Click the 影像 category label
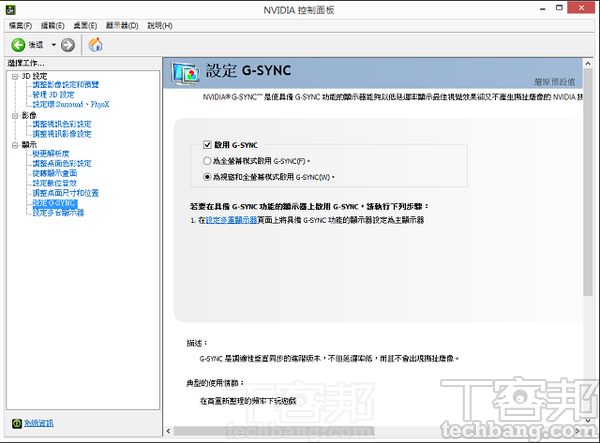Viewport: 600px width, 443px height. [29, 116]
